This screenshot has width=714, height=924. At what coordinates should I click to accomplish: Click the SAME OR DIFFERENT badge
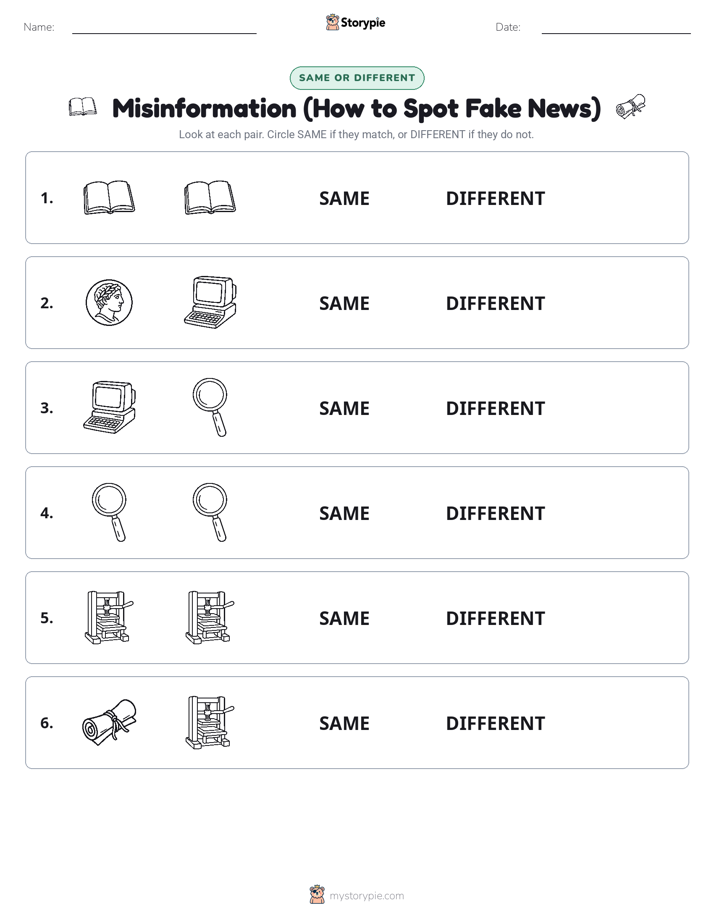(x=357, y=78)
